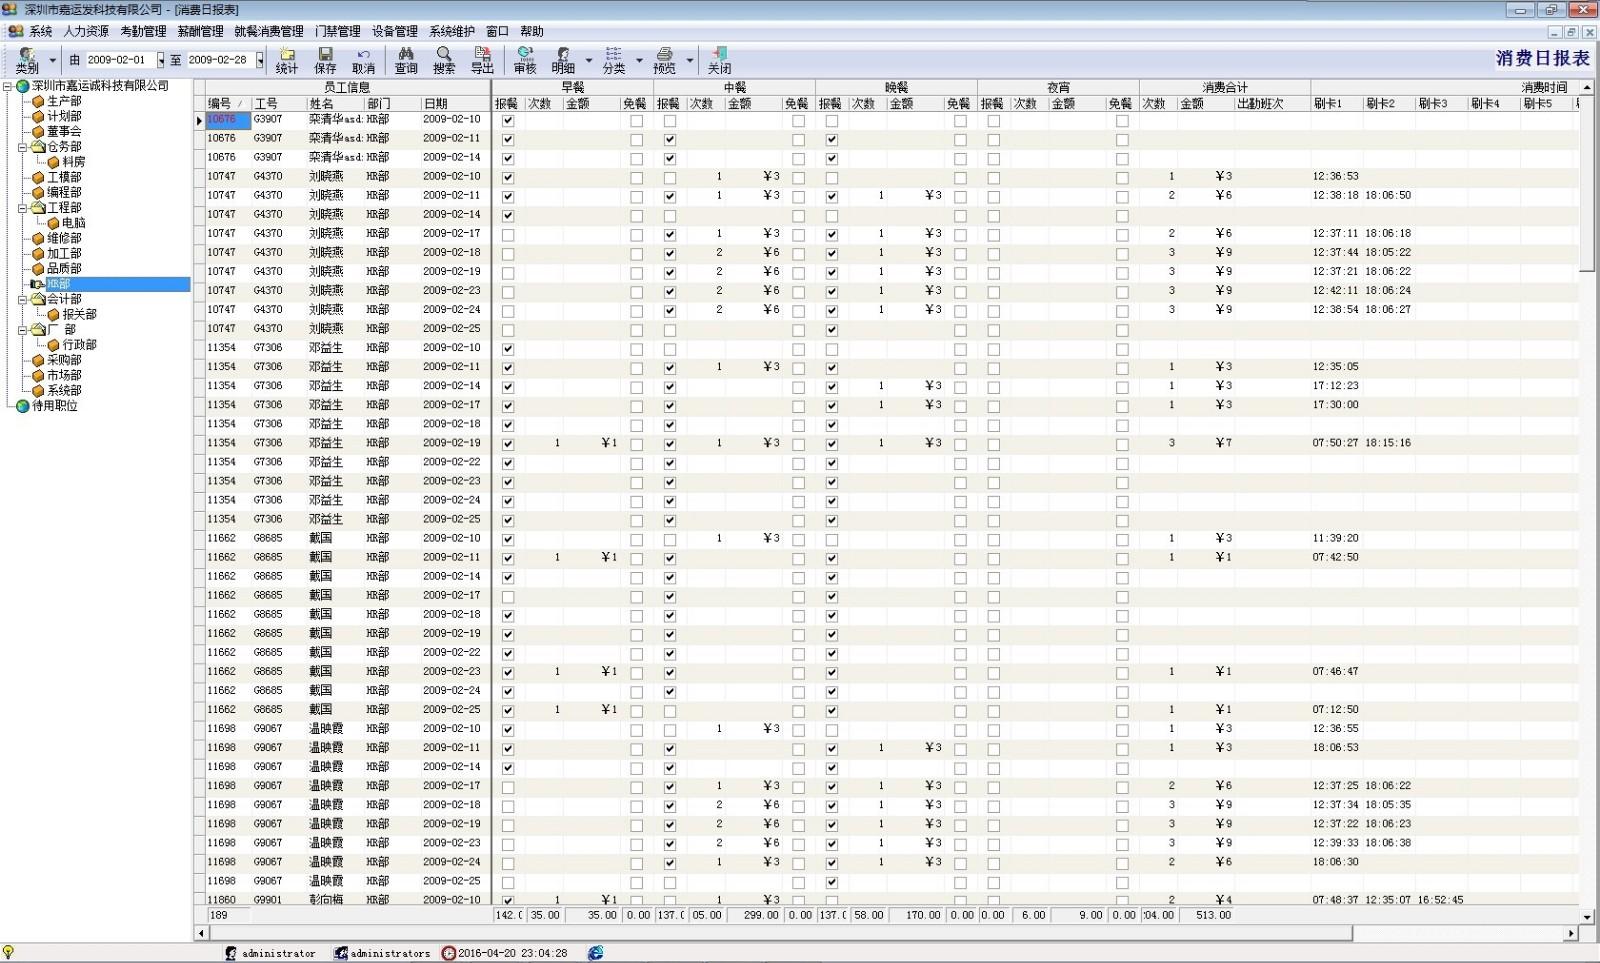Open the 考勤管理 menu

coord(143,32)
